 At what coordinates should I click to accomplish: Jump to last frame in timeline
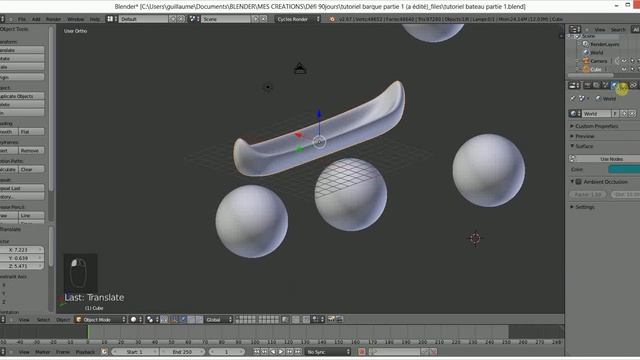(298, 351)
